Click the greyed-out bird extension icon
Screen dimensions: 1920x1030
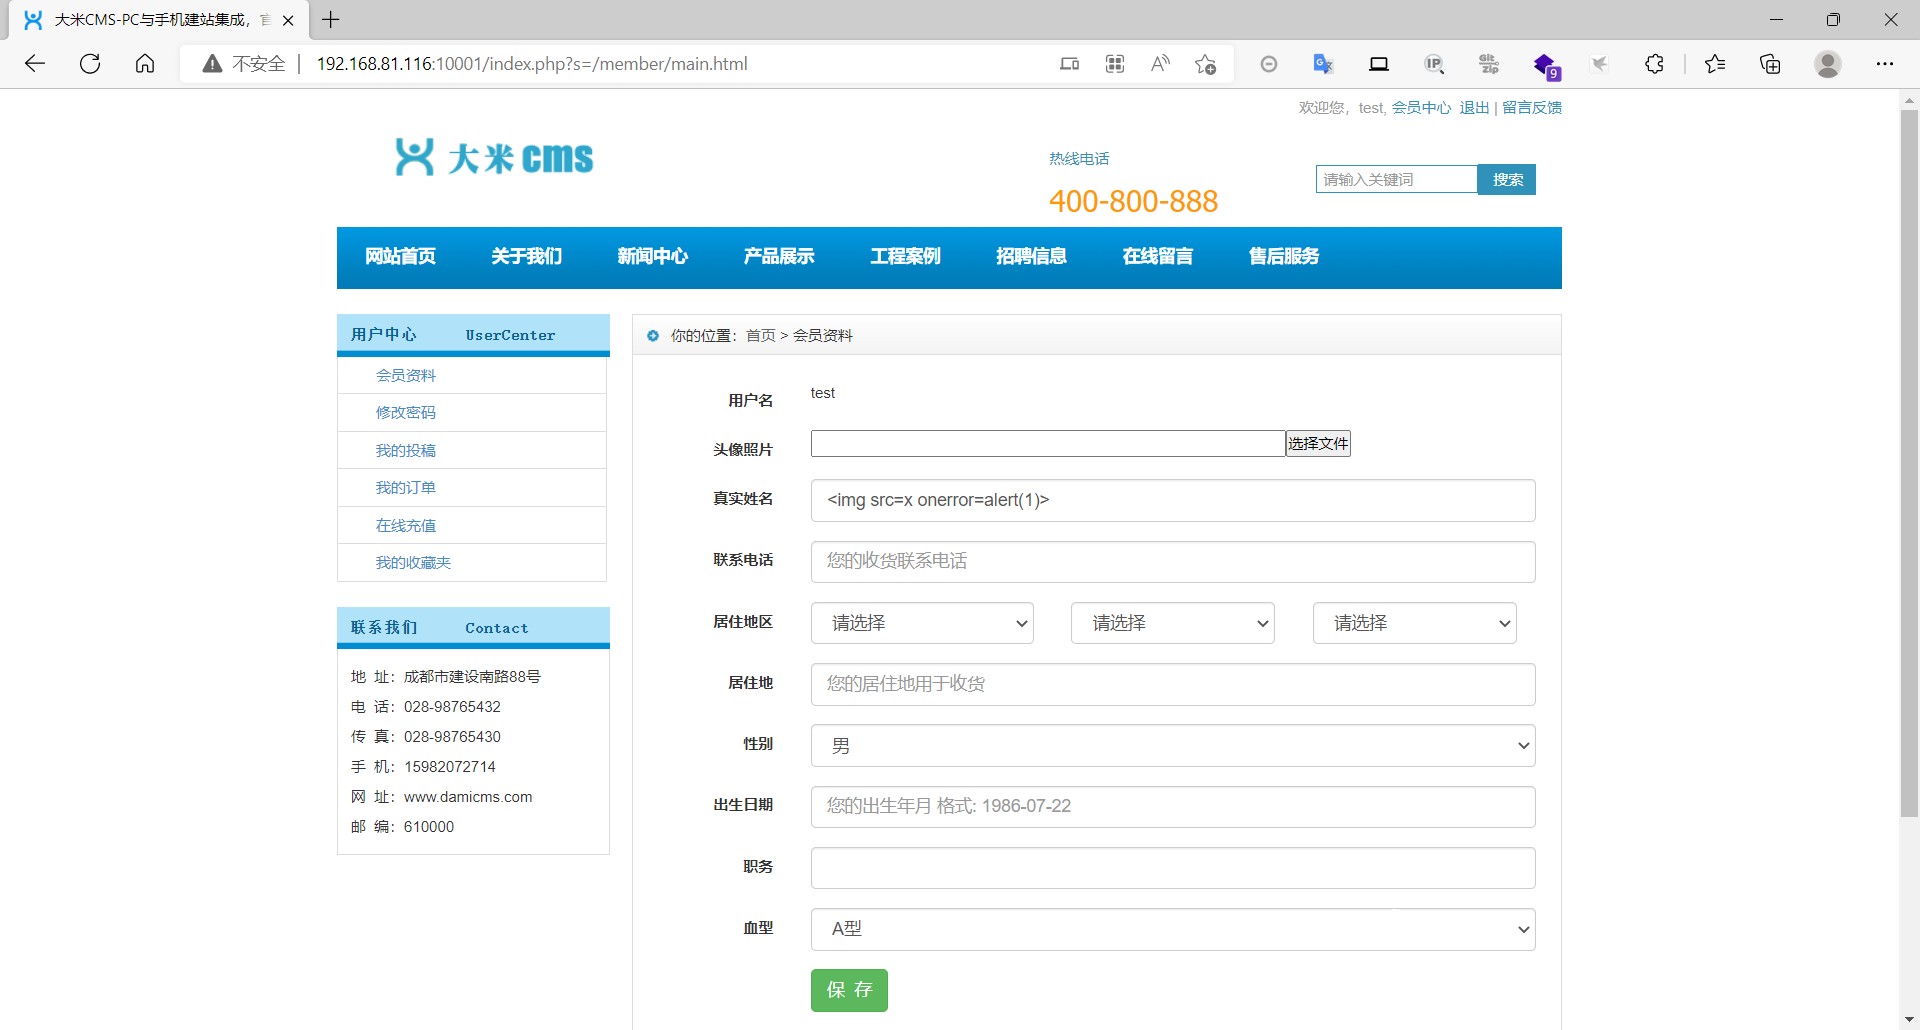point(1600,64)
